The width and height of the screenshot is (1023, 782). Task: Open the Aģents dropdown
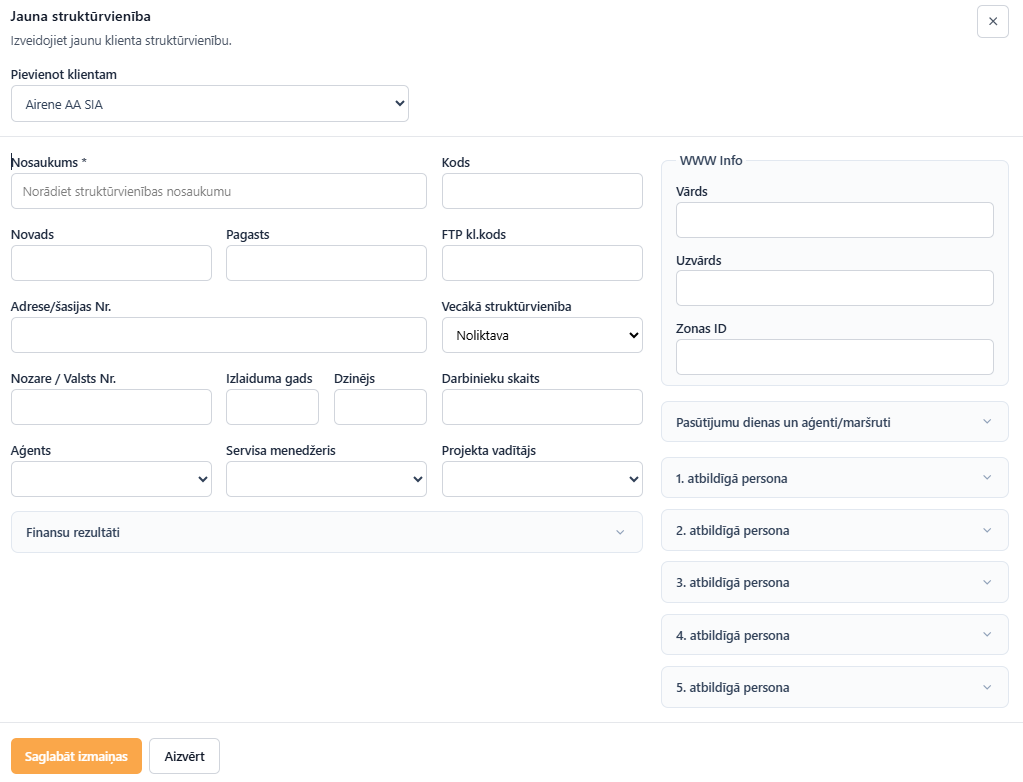(112, 479)
